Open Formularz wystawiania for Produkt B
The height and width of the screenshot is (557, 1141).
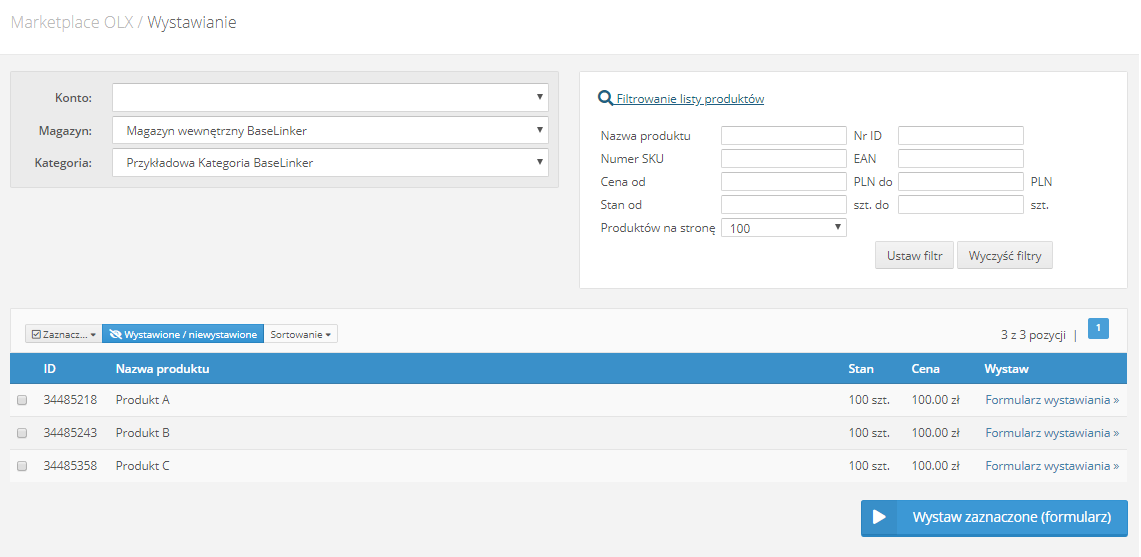pyautogui.click(x=1052, y=432)
